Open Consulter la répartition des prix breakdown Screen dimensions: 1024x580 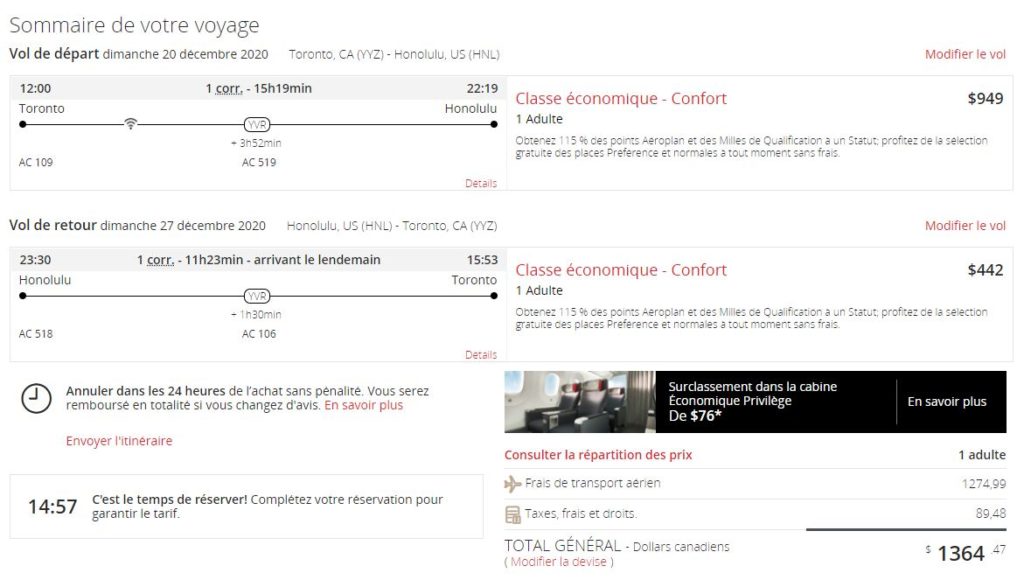point(598,455)
